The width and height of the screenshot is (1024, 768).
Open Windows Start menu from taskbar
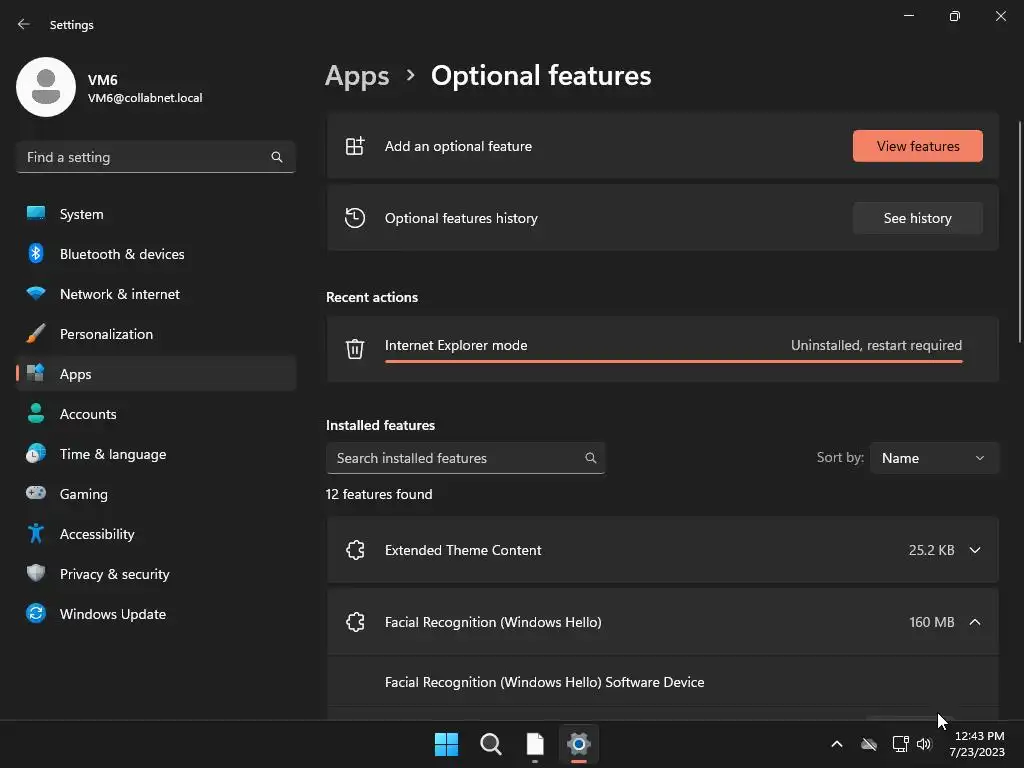(447, 744)
